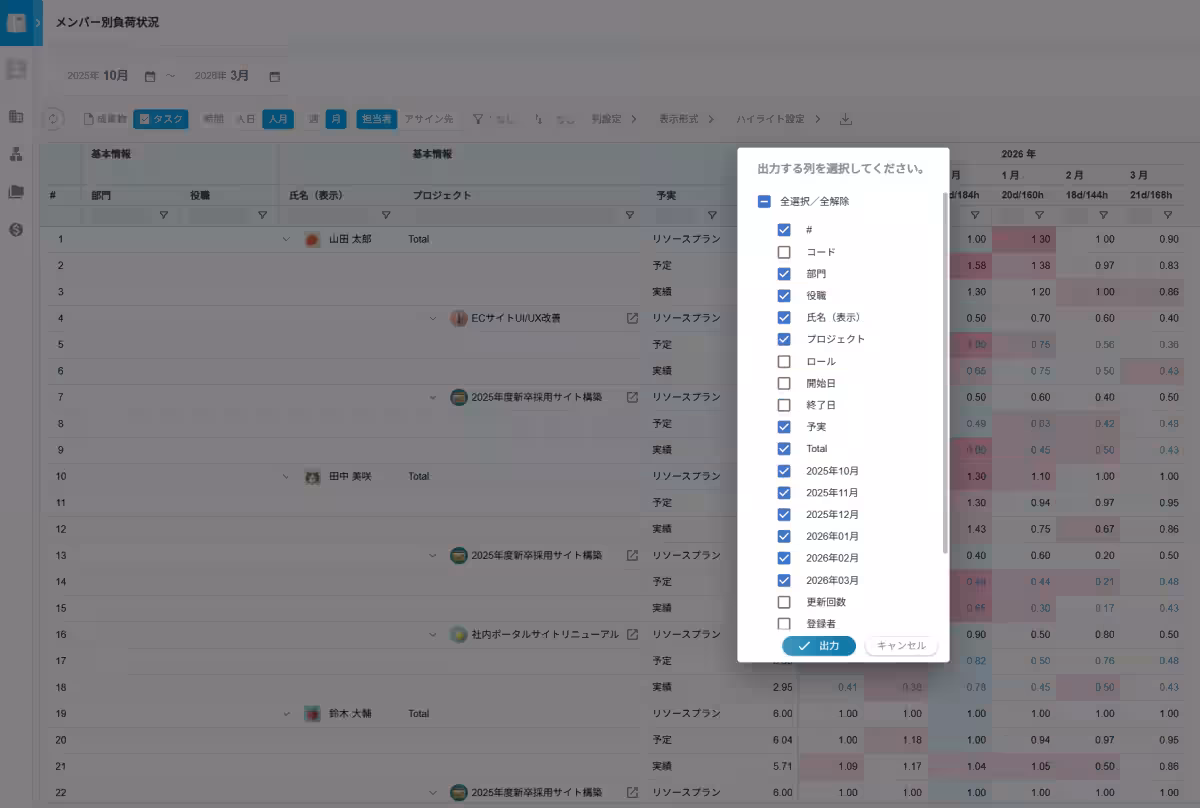
Task: Open the ハイライト設定 menu
Action: pyautogui.click(x=778, y=119)
